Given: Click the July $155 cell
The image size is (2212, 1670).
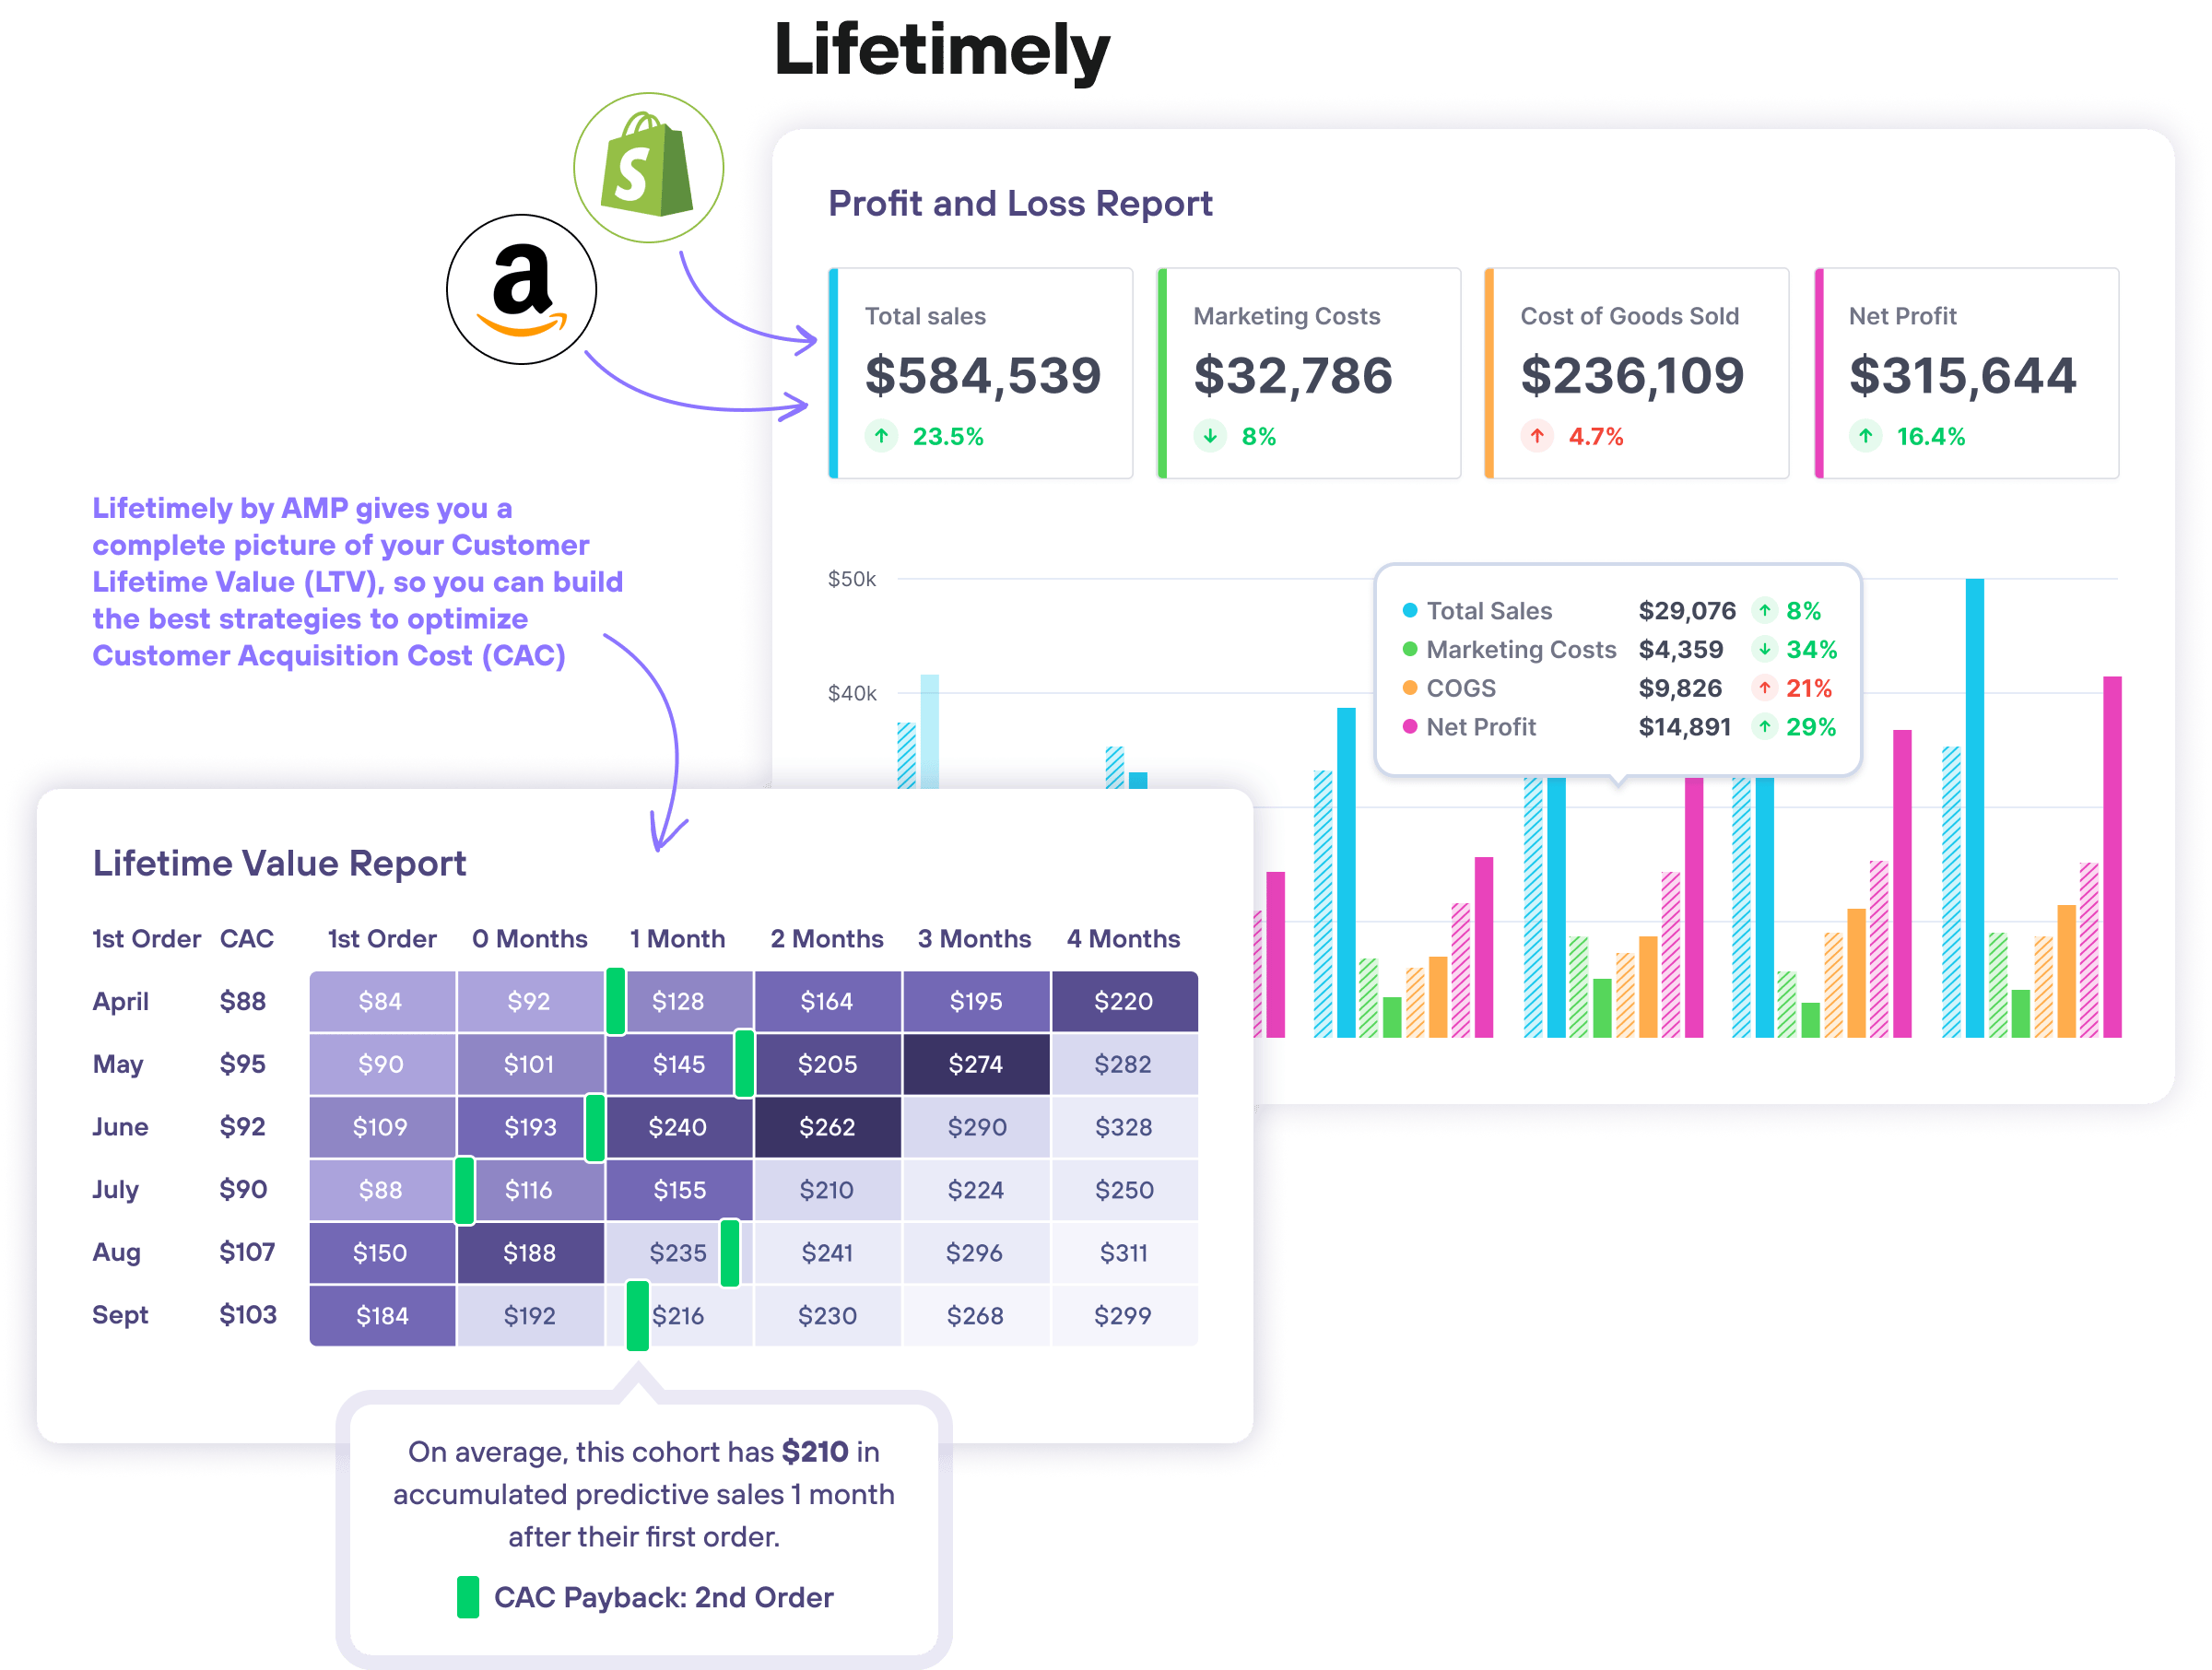Looking at the screenshot, I should [680, 1190].
